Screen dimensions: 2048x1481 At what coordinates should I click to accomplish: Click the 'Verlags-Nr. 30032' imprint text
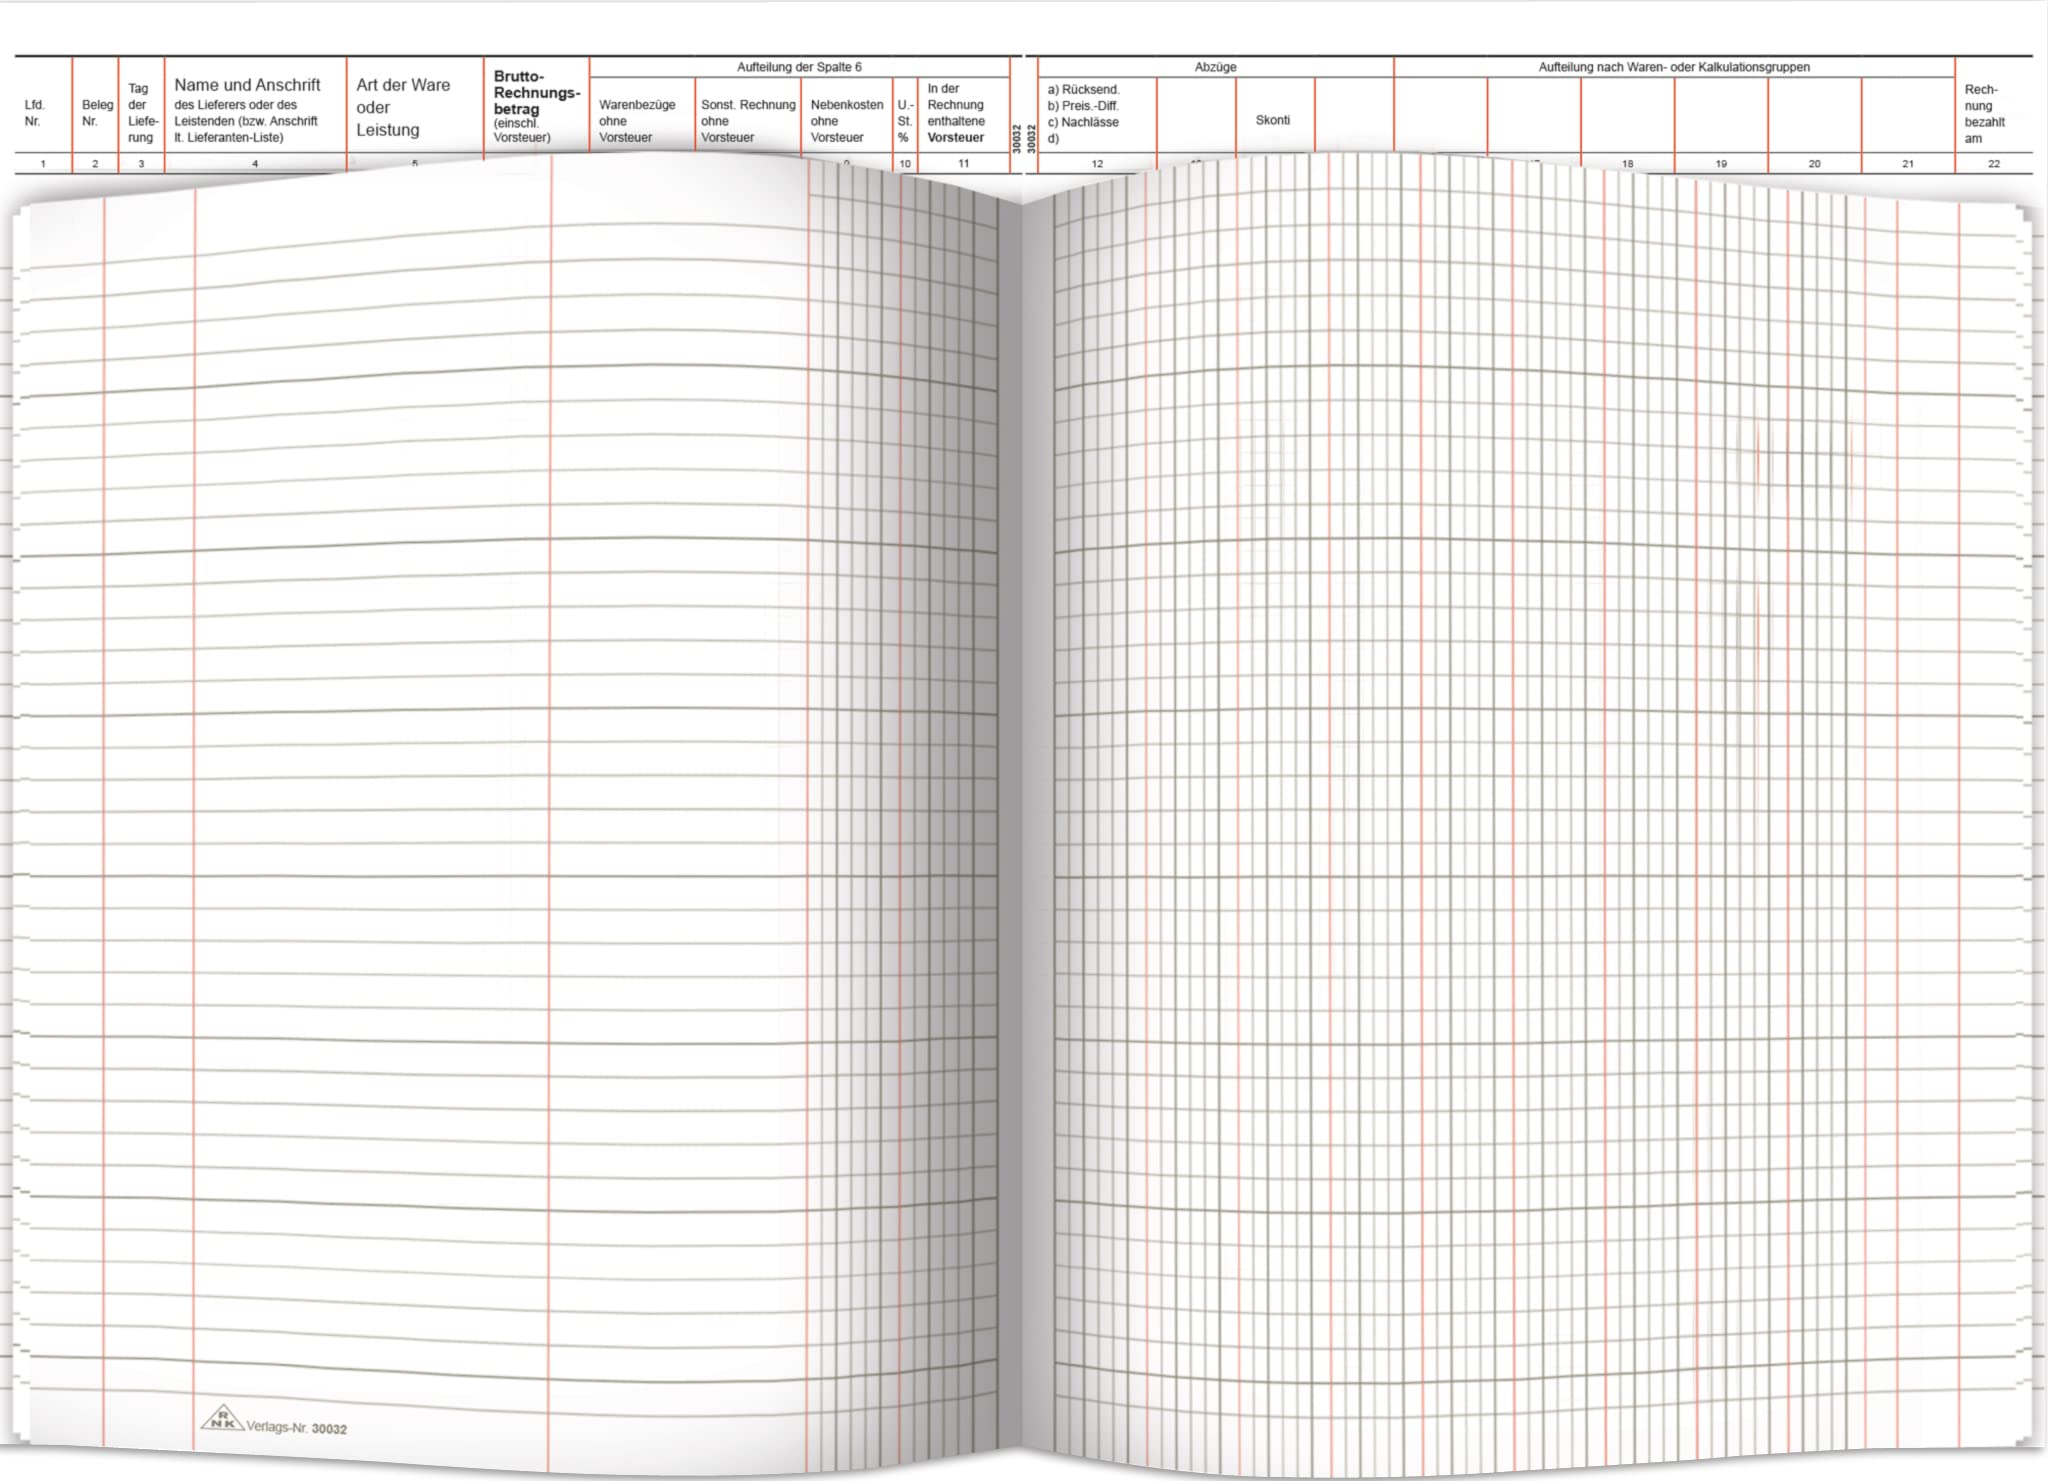297,1428
